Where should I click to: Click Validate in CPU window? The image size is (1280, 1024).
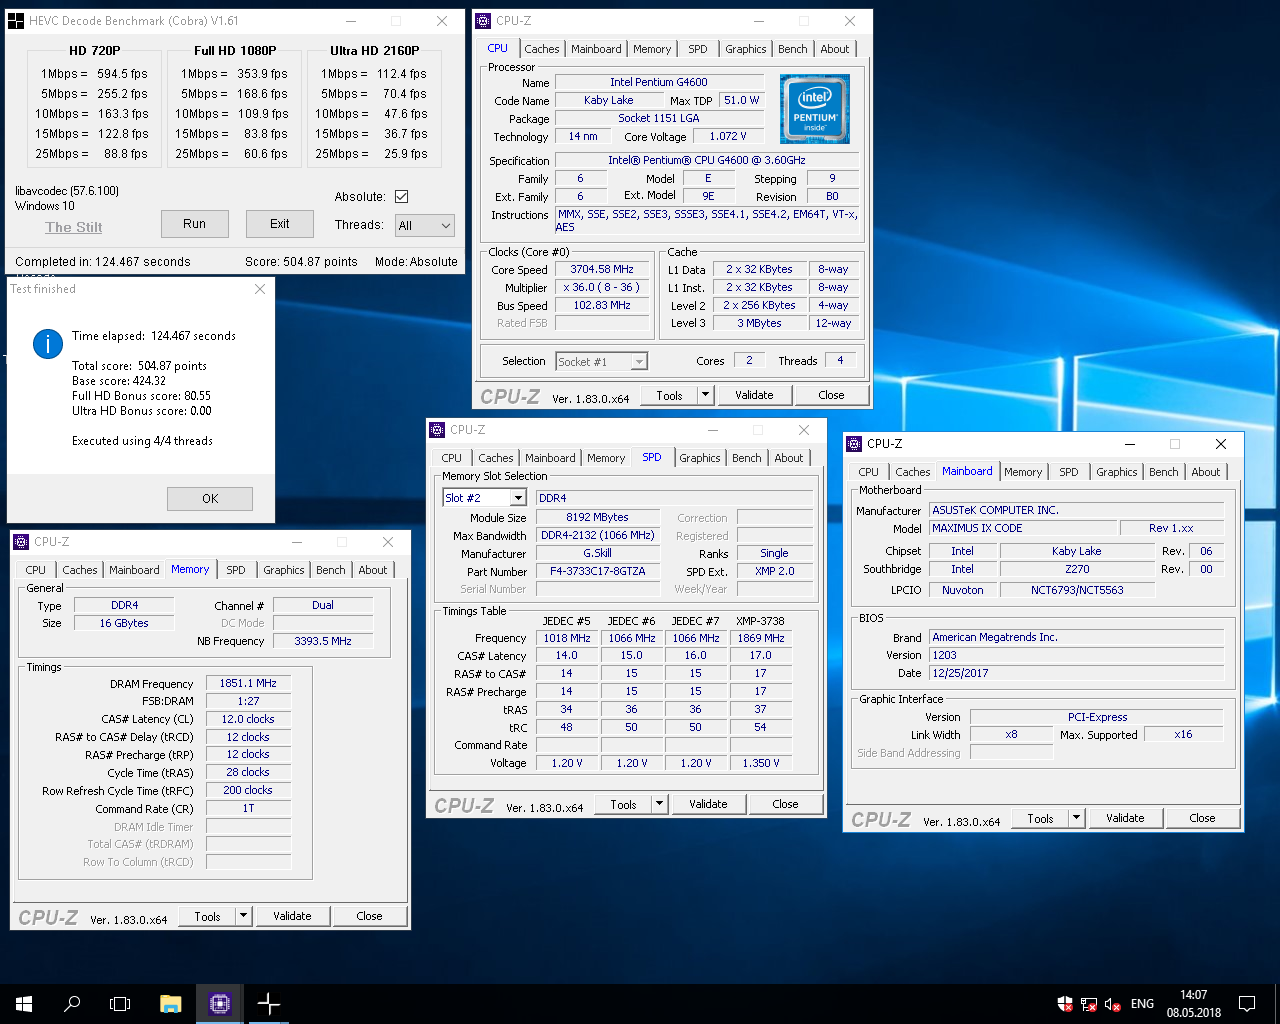click(754, 395)
